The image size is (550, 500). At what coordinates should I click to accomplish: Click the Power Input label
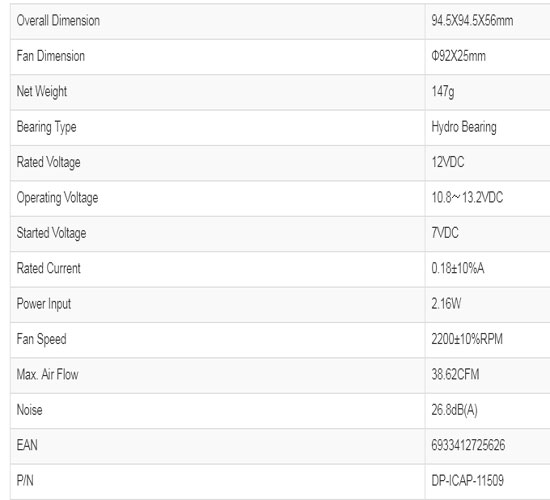[44, 304]
